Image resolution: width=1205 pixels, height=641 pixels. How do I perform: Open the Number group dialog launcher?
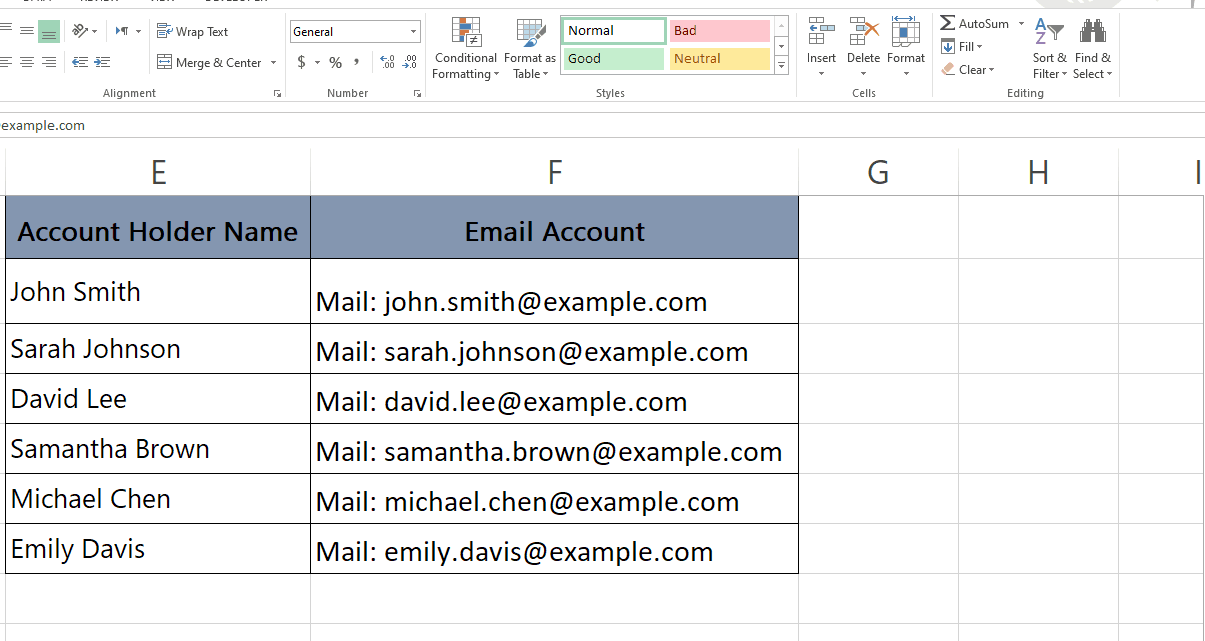point(417,93)
